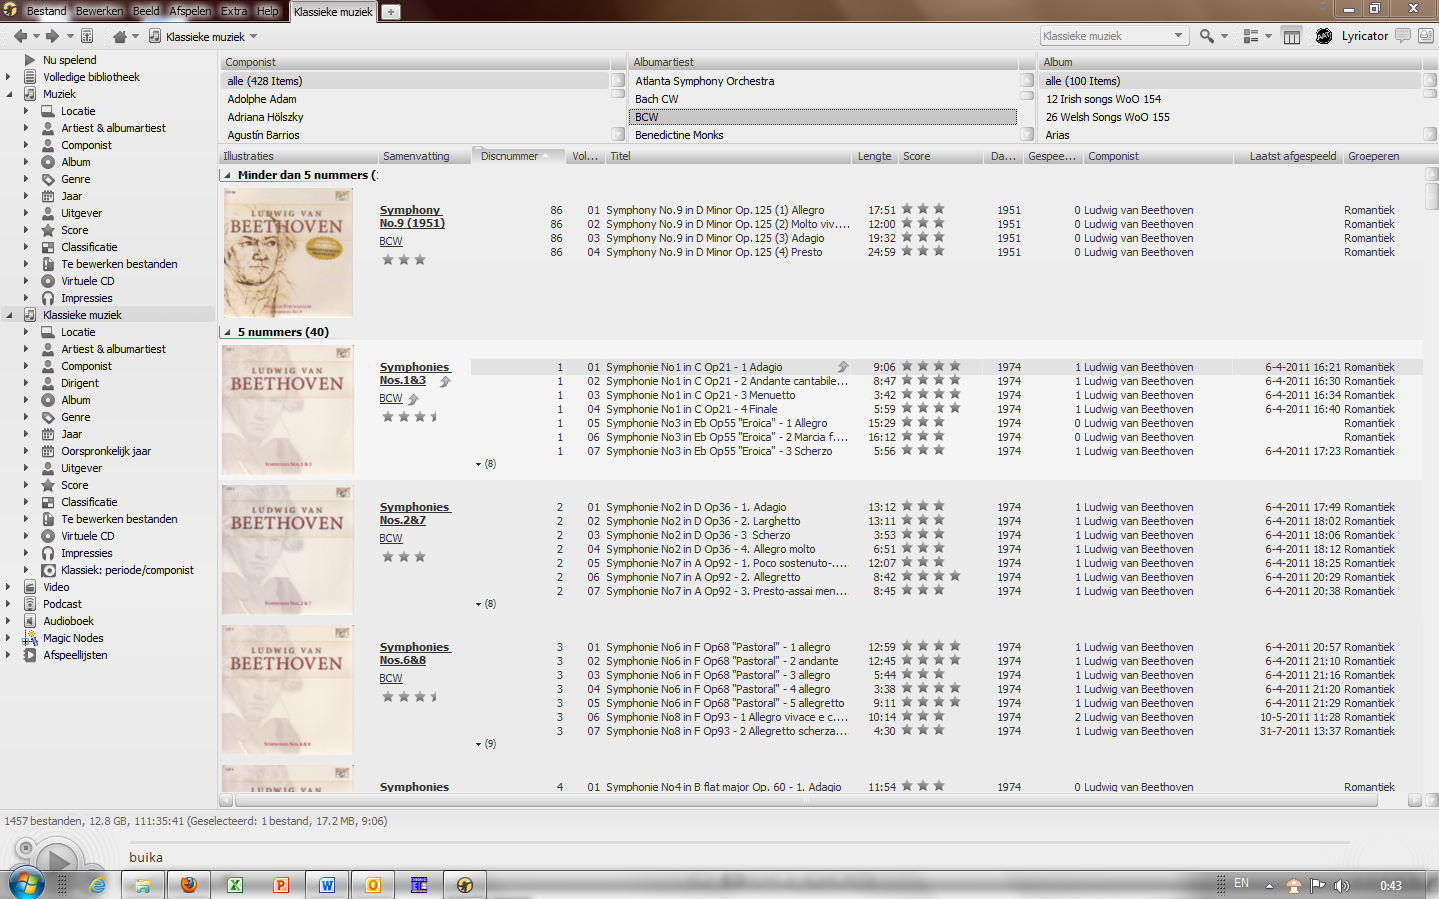
Task: Click the Home icon in toolbar
Action: point(120,36)
